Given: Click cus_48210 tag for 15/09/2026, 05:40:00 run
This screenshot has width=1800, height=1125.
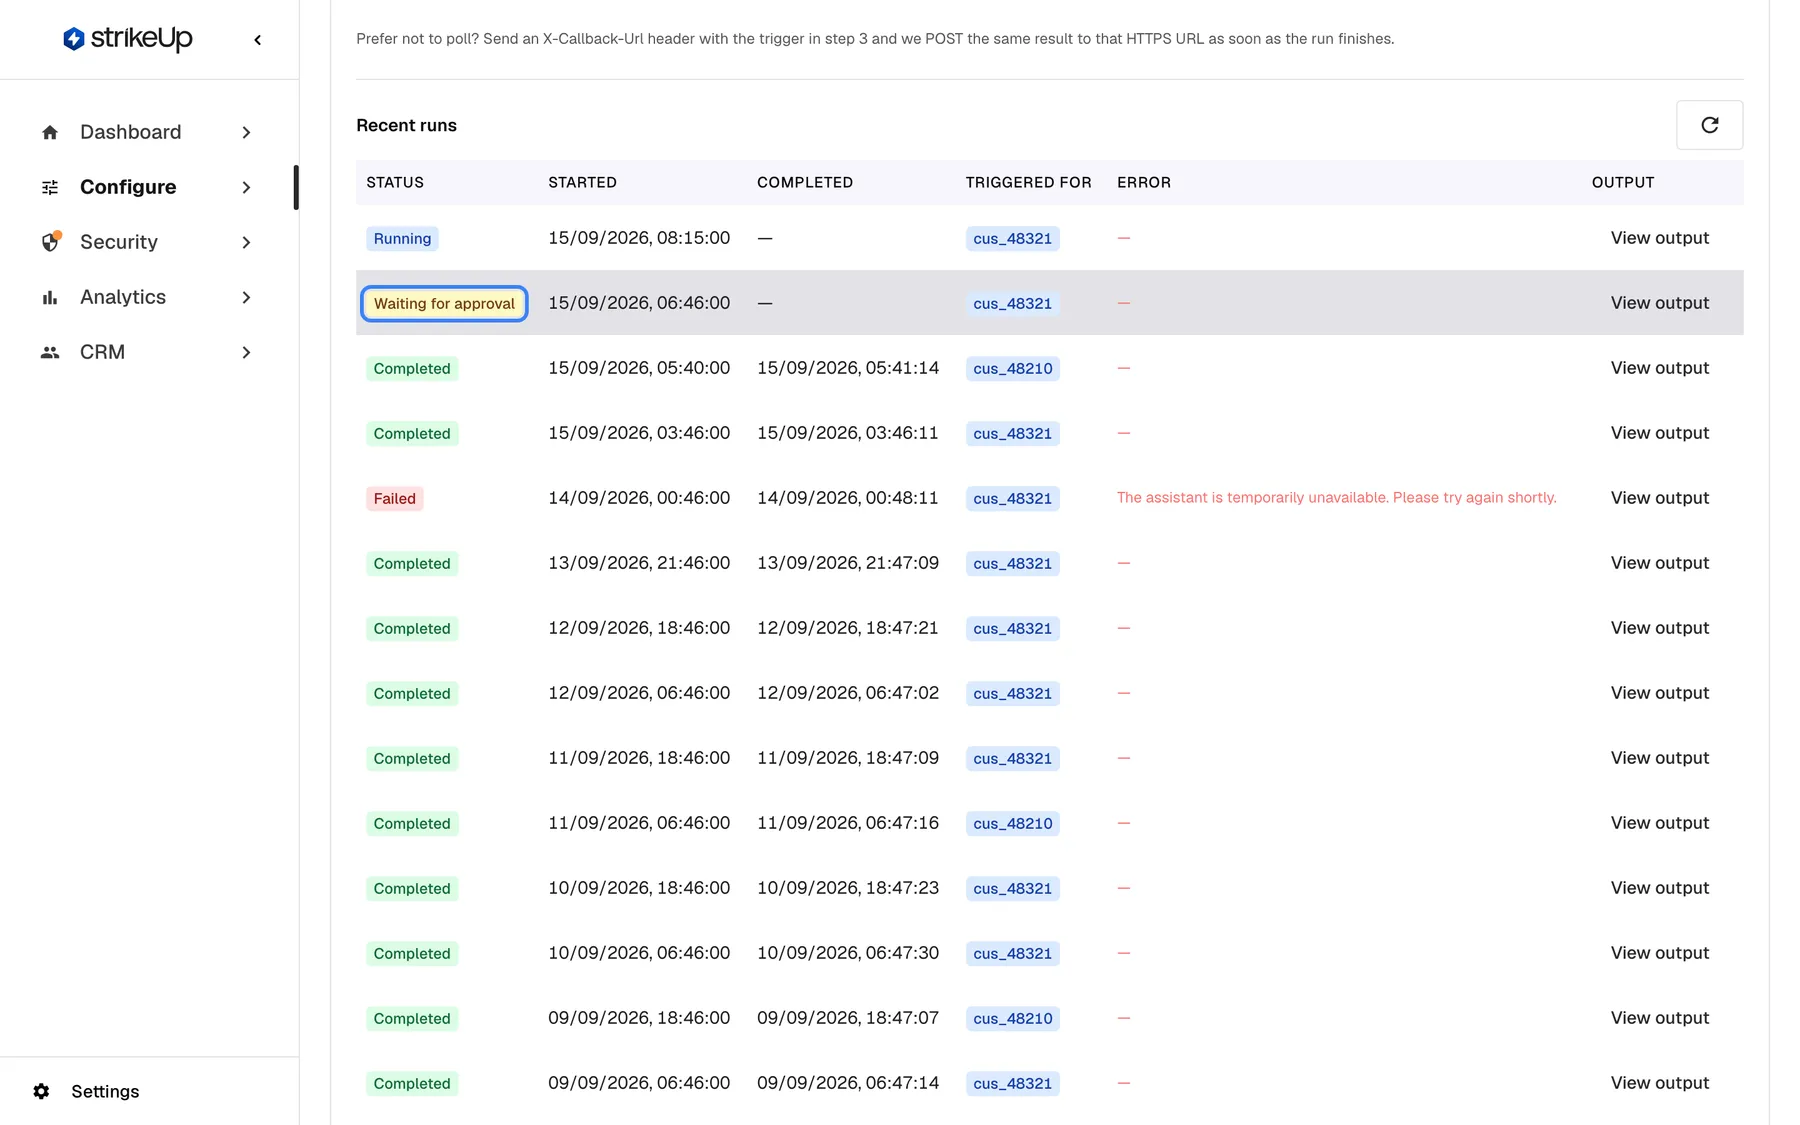Looking at the screenshot, I should pos(1012,368).
